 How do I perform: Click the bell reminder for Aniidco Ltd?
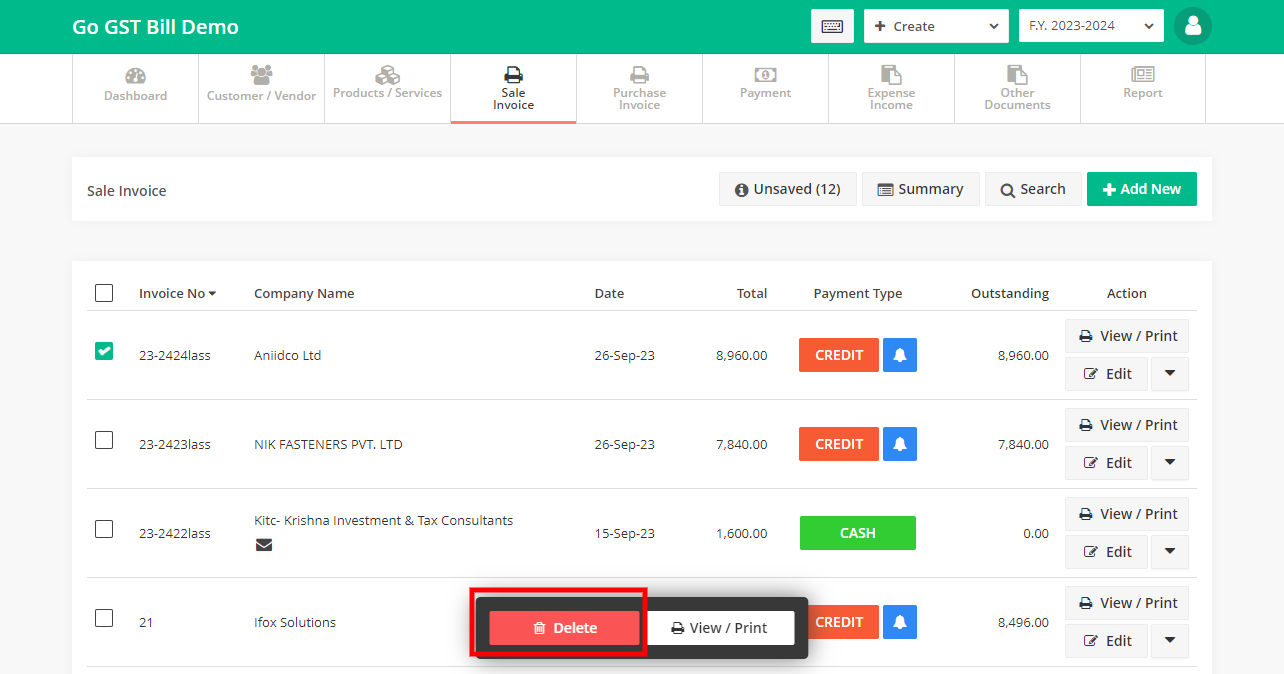[899, 355]
